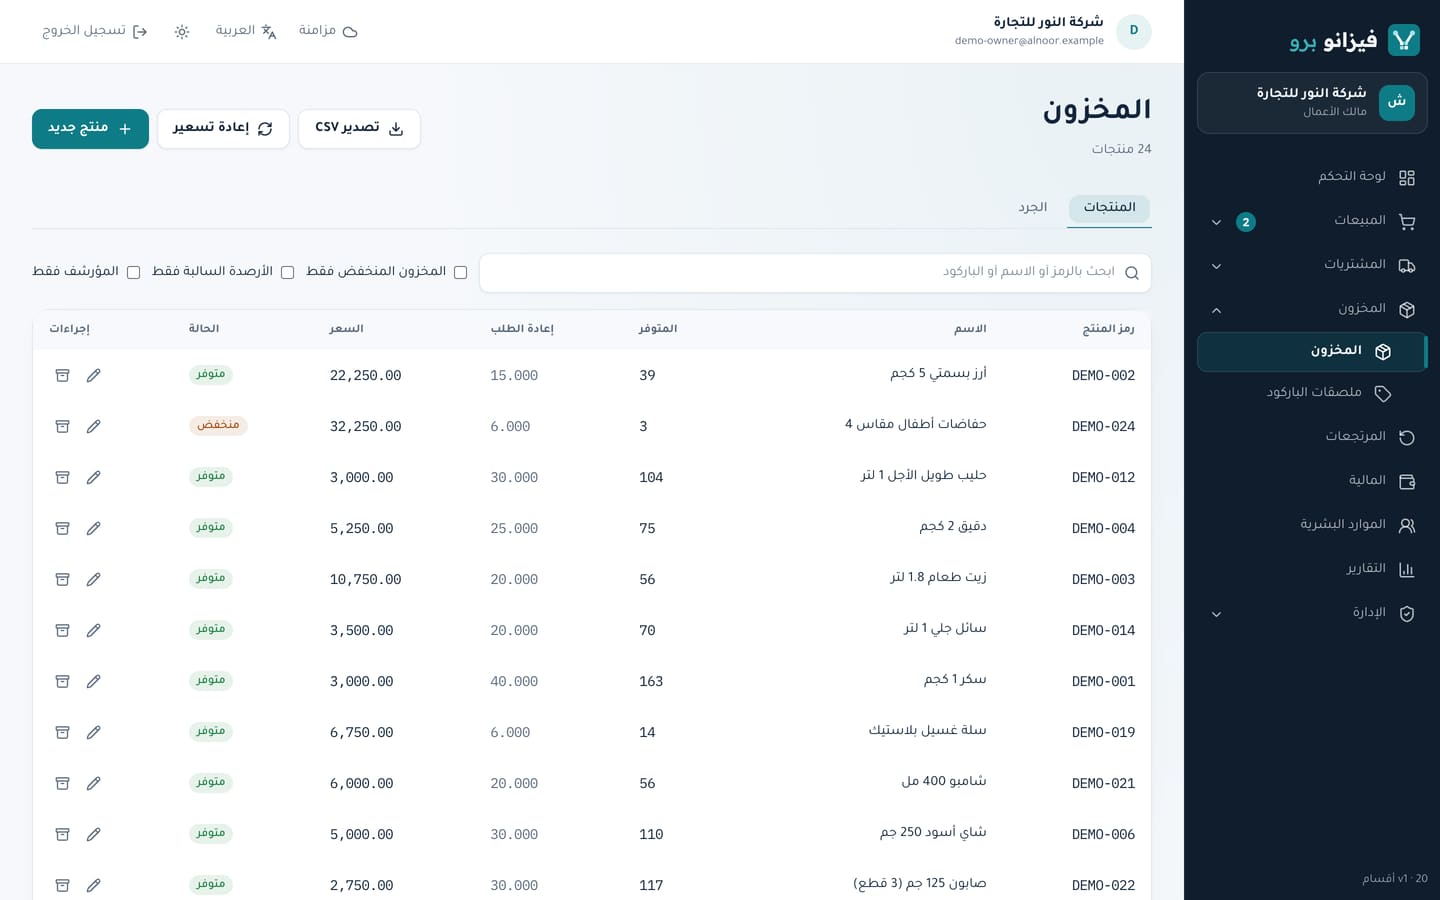Expand the الإدارة sidebar section

pyautogui.click(x=1312, y=613)
